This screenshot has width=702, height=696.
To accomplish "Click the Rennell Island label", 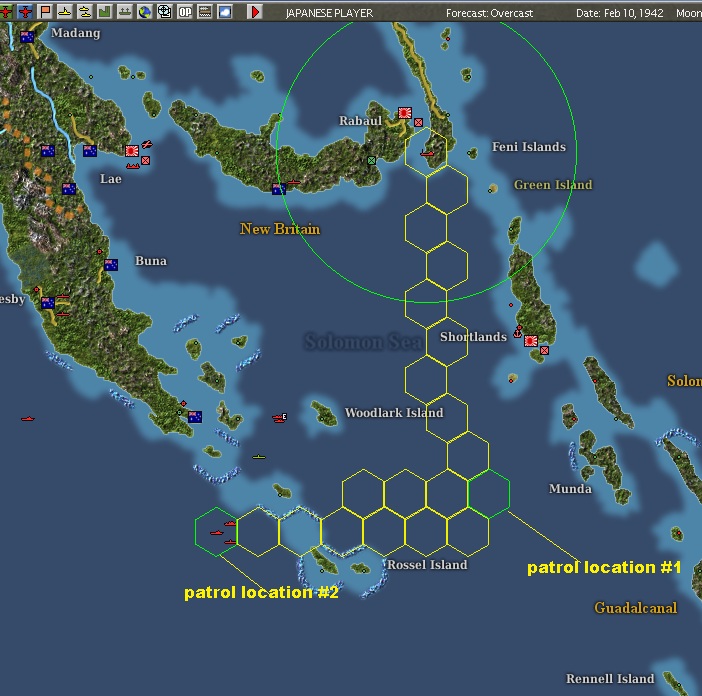I will click(610, 679).
